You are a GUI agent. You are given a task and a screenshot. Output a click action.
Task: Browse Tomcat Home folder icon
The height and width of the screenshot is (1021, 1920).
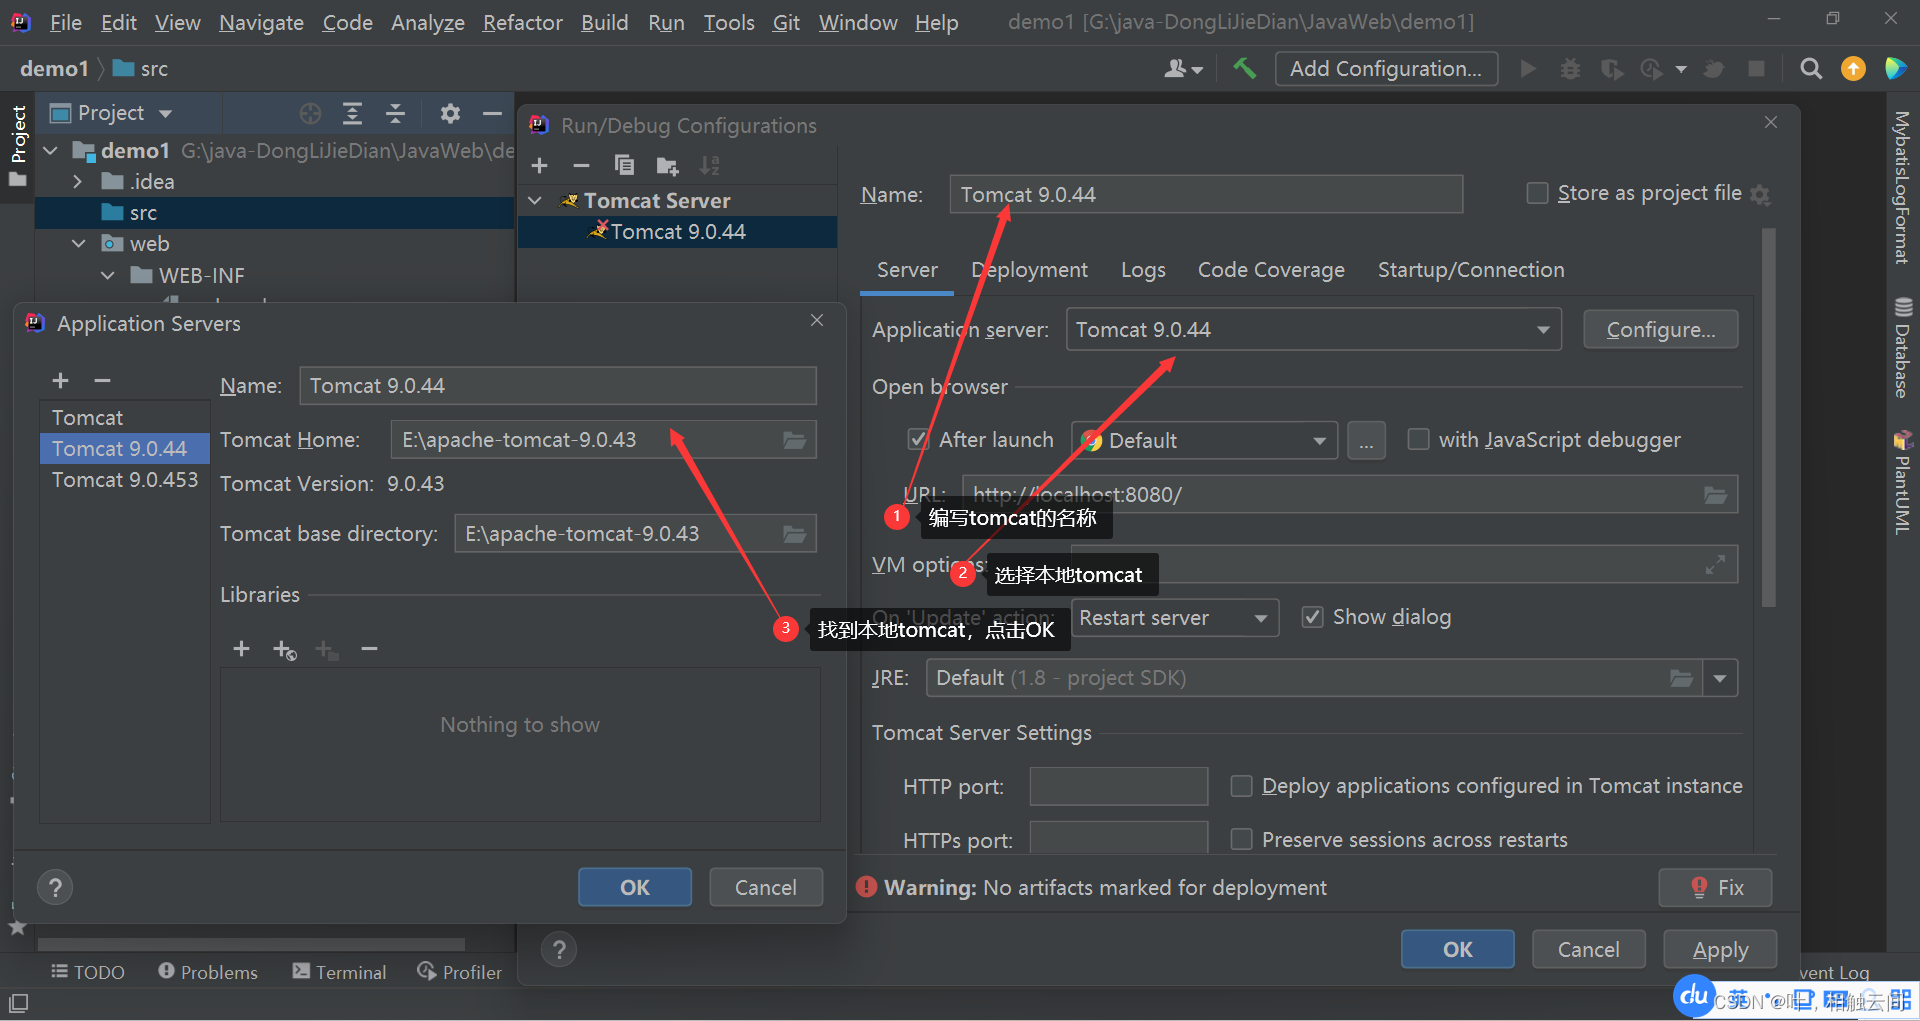(x=794, y=440)
